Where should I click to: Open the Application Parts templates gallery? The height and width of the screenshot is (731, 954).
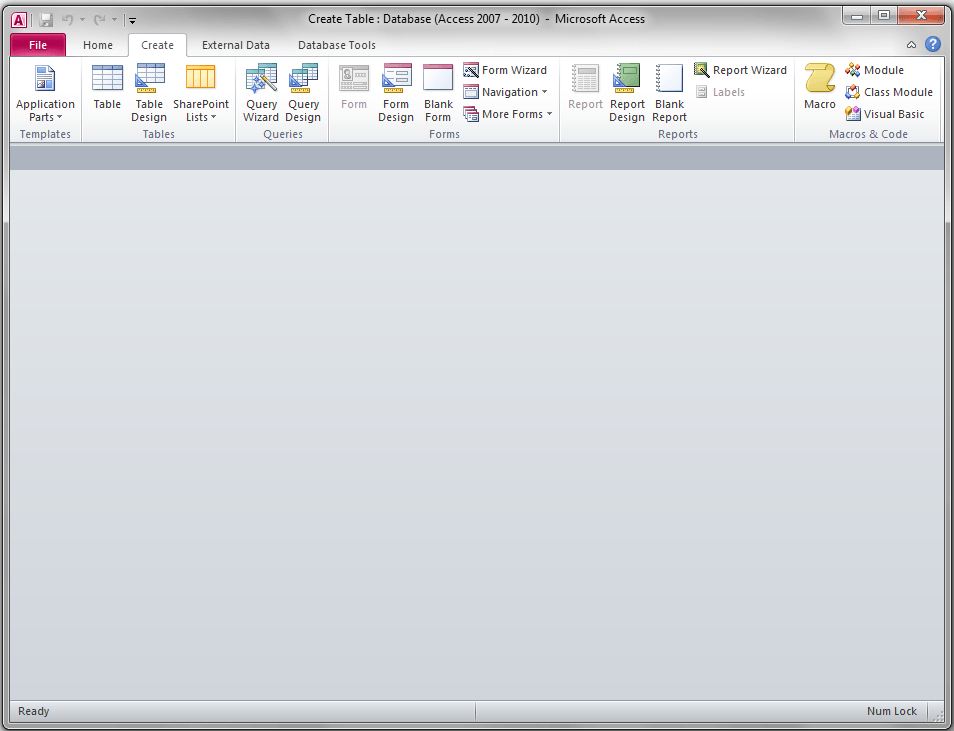point(45,93)
